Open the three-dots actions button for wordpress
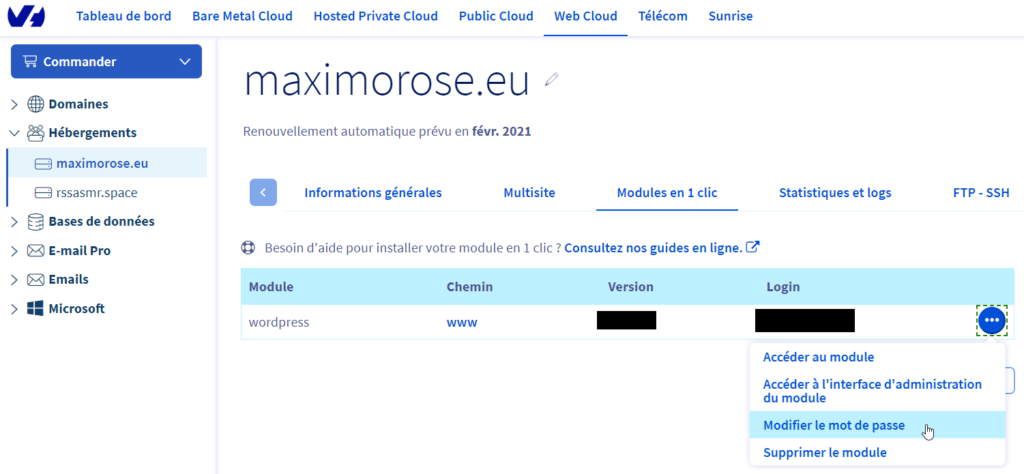 click(991, 321)
